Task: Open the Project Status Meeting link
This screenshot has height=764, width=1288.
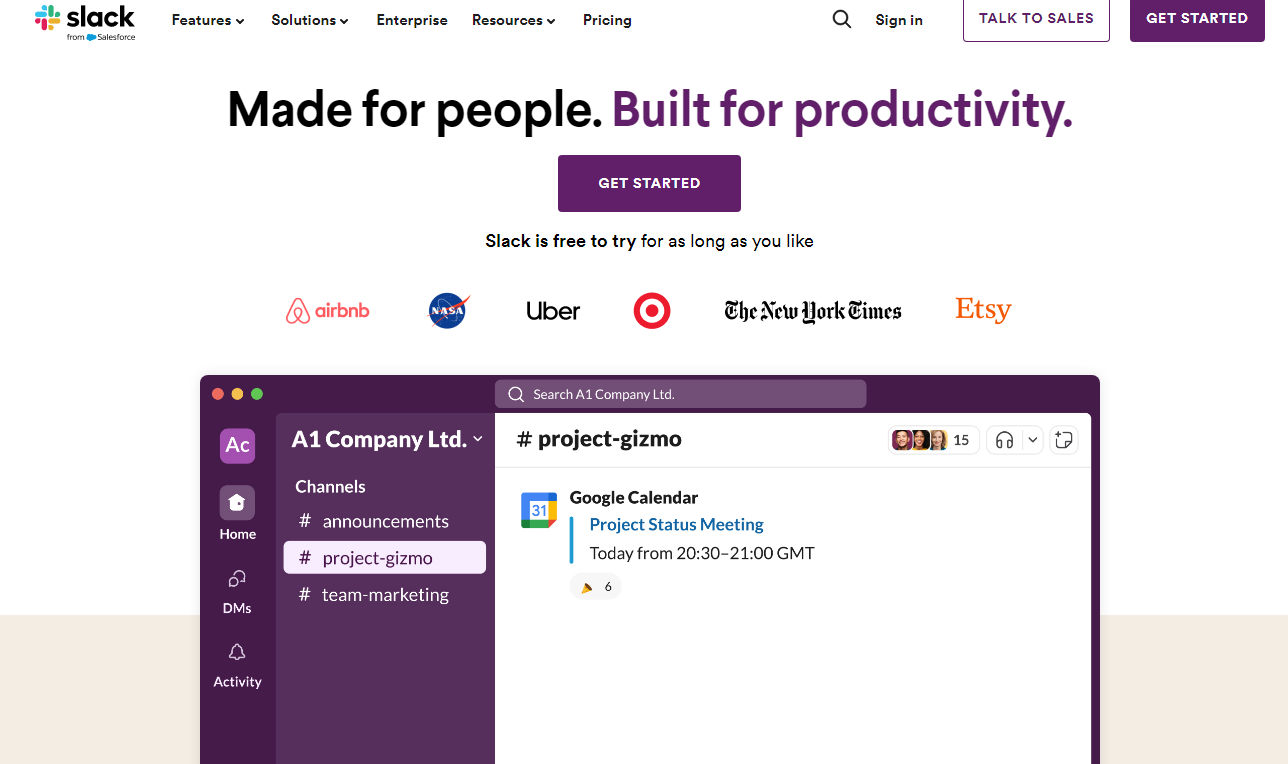Action: click(676, 524)
